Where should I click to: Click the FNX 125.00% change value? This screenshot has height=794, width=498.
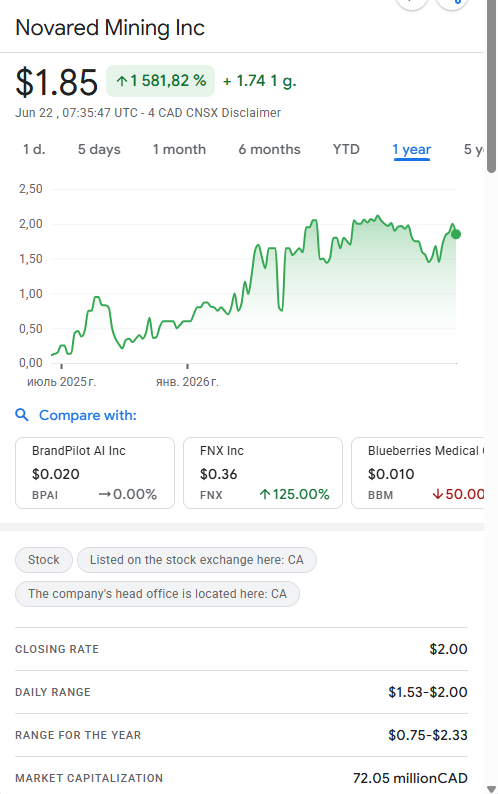coord(294,494)
